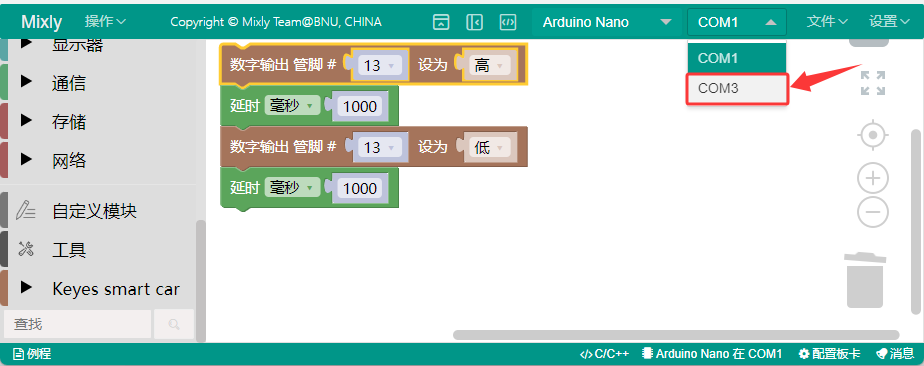Open the 低 level dropdown

click(489, 147)
